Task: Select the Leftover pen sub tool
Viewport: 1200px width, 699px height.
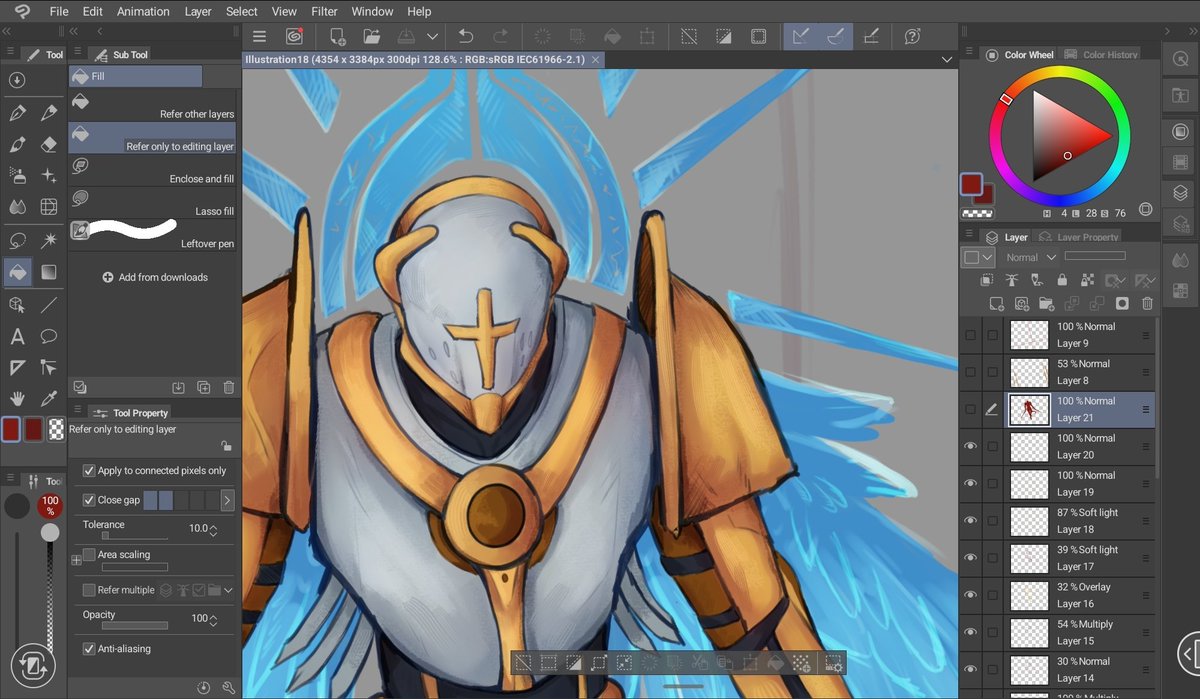Action: tap(152, 235)
